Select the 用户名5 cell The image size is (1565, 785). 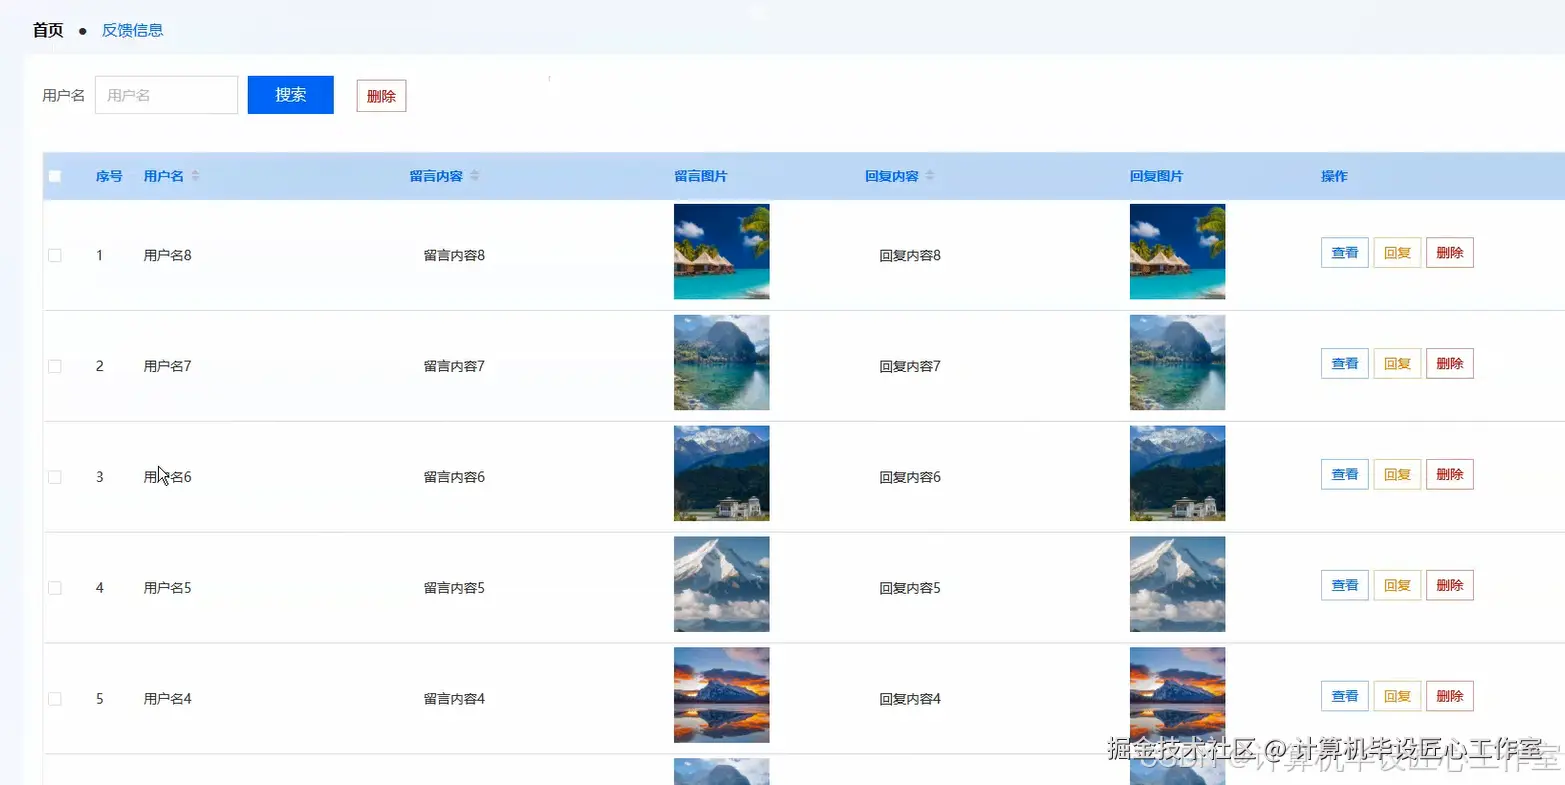coord(167,588)
